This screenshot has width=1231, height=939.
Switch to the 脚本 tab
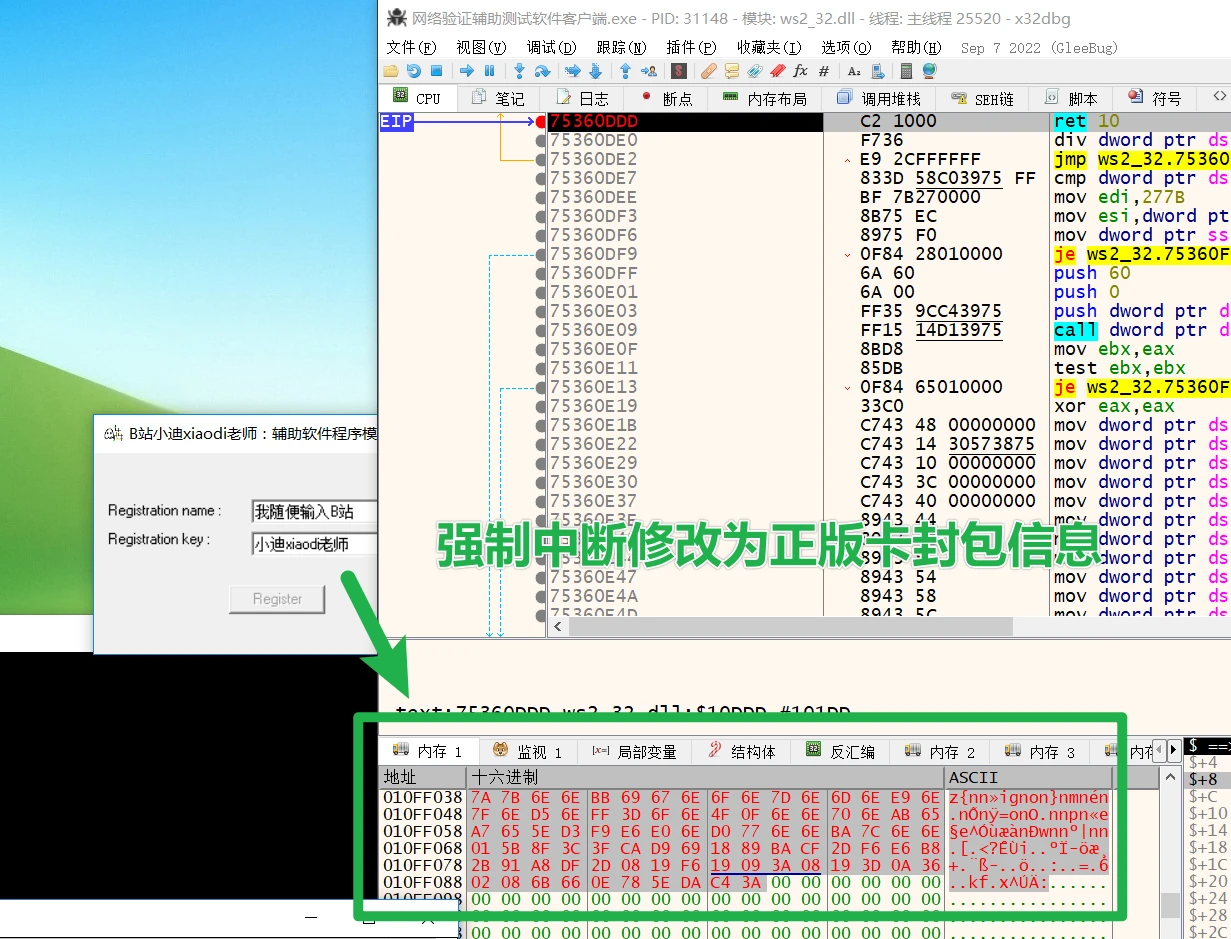pyautogui.click(x=1071, y=98)
